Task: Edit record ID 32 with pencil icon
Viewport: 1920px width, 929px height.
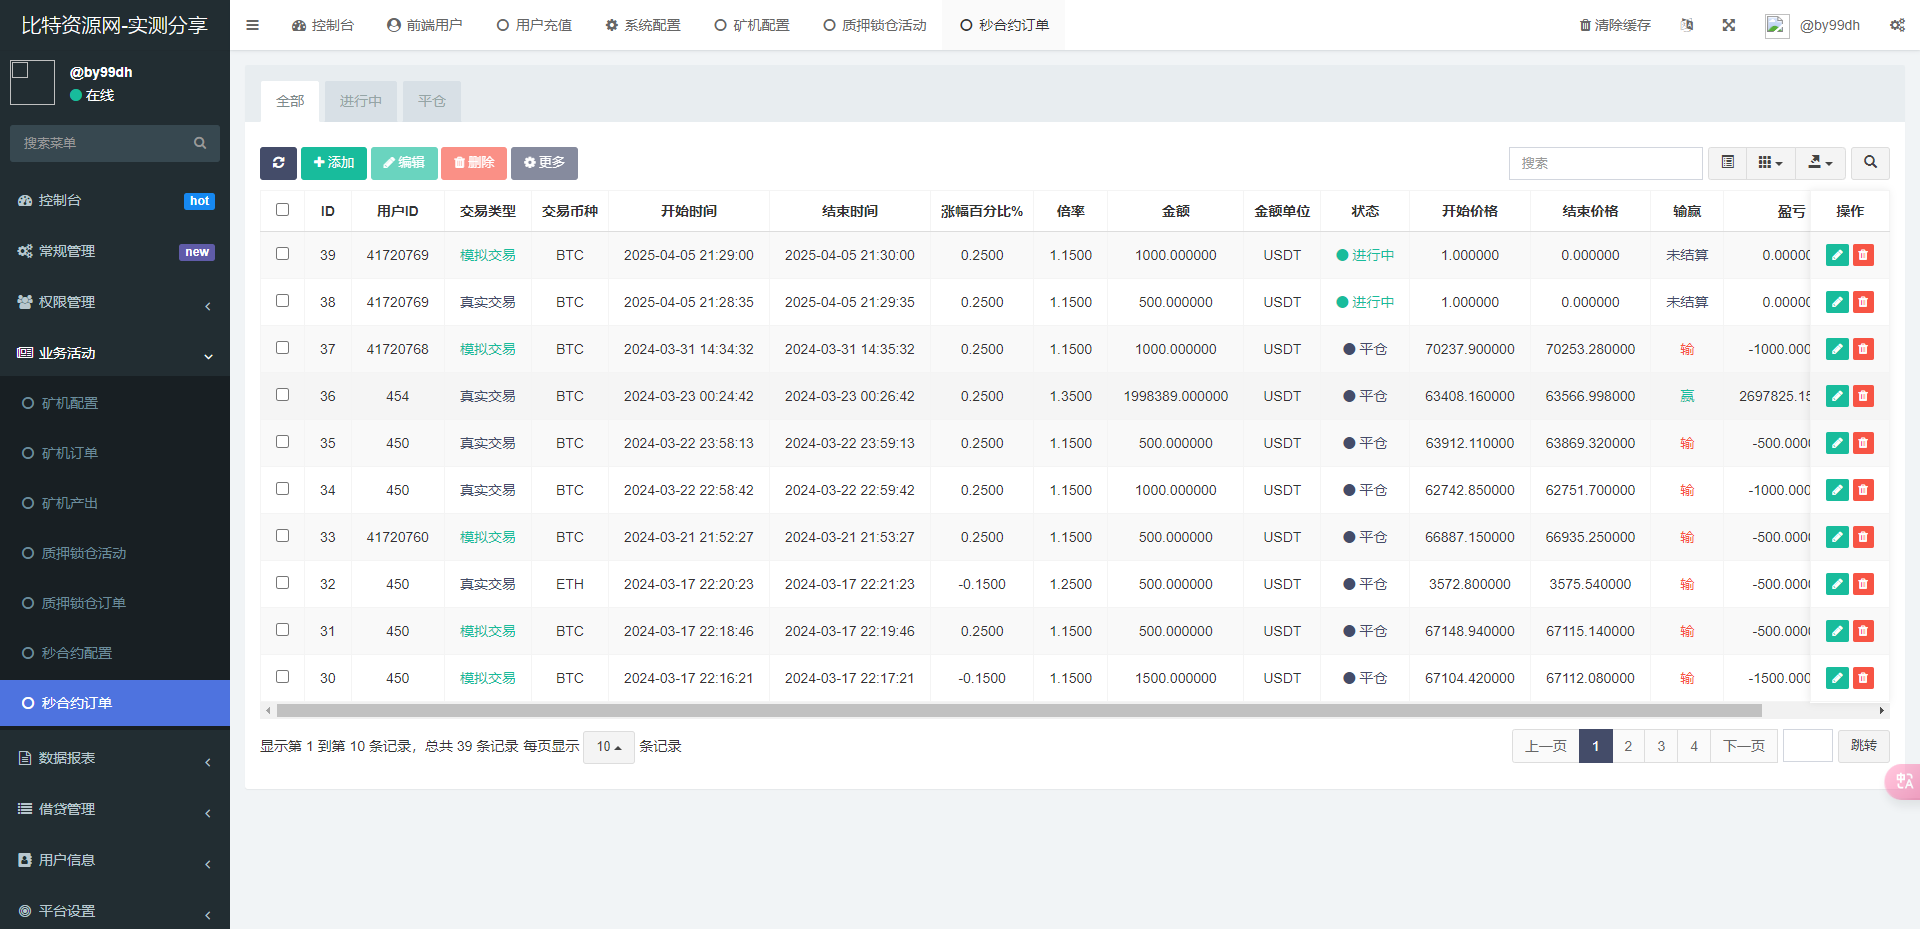Action: coord(1837,584)
